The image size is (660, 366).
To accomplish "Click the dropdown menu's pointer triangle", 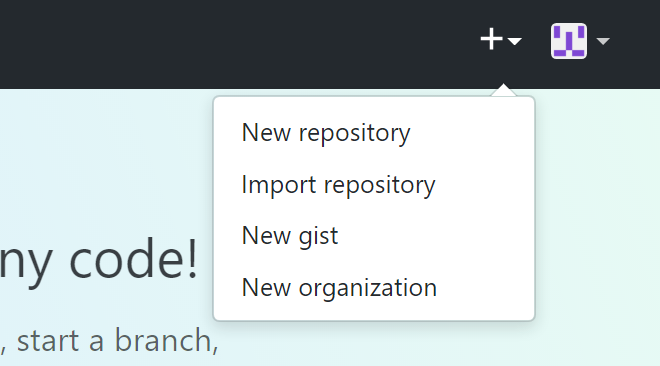I will coord(503,90).
